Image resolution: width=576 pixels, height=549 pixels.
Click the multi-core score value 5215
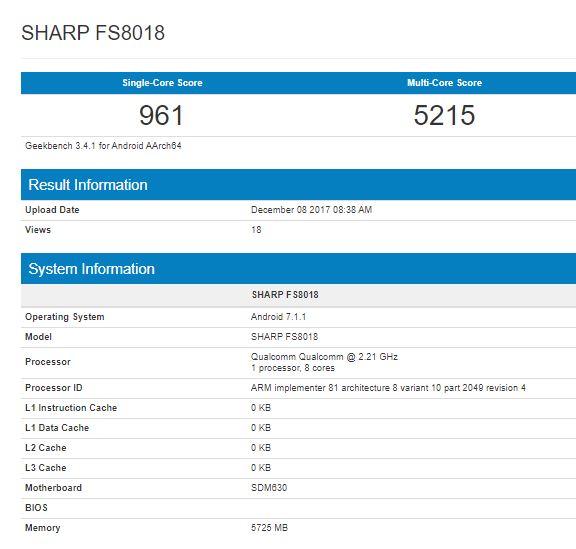coord(444,115)
